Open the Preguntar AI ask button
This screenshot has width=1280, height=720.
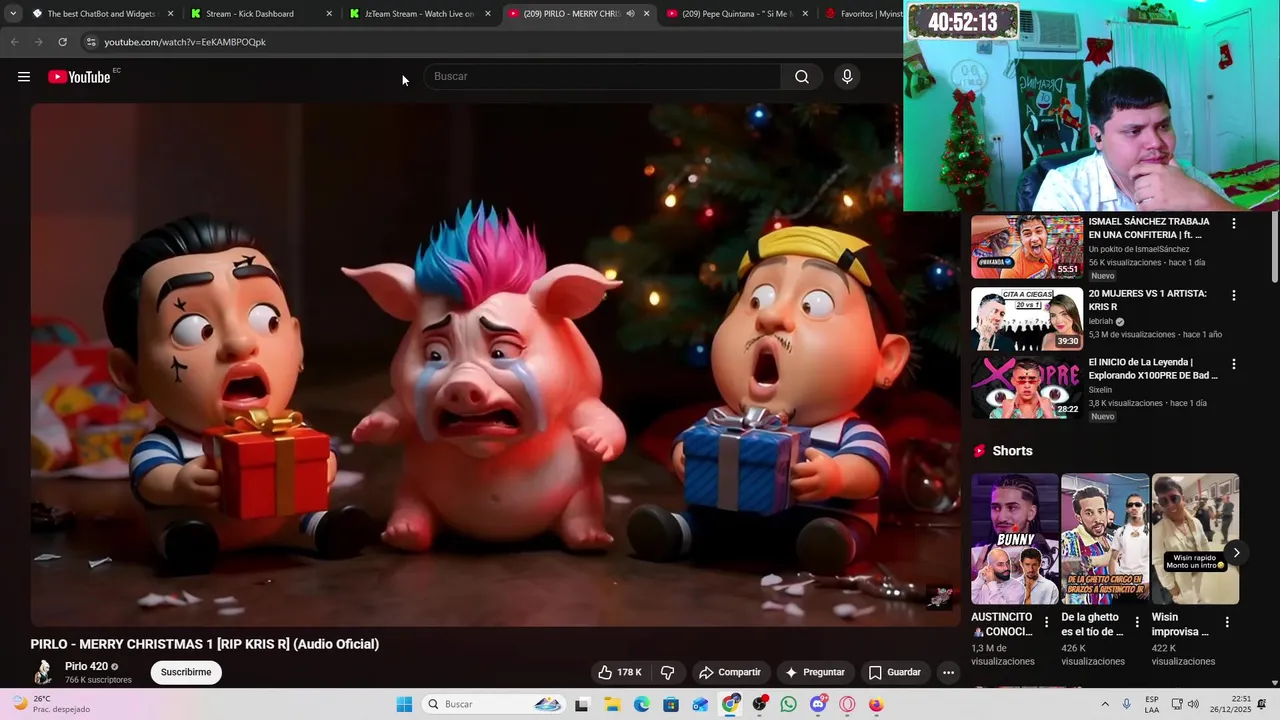coord(815,672)
